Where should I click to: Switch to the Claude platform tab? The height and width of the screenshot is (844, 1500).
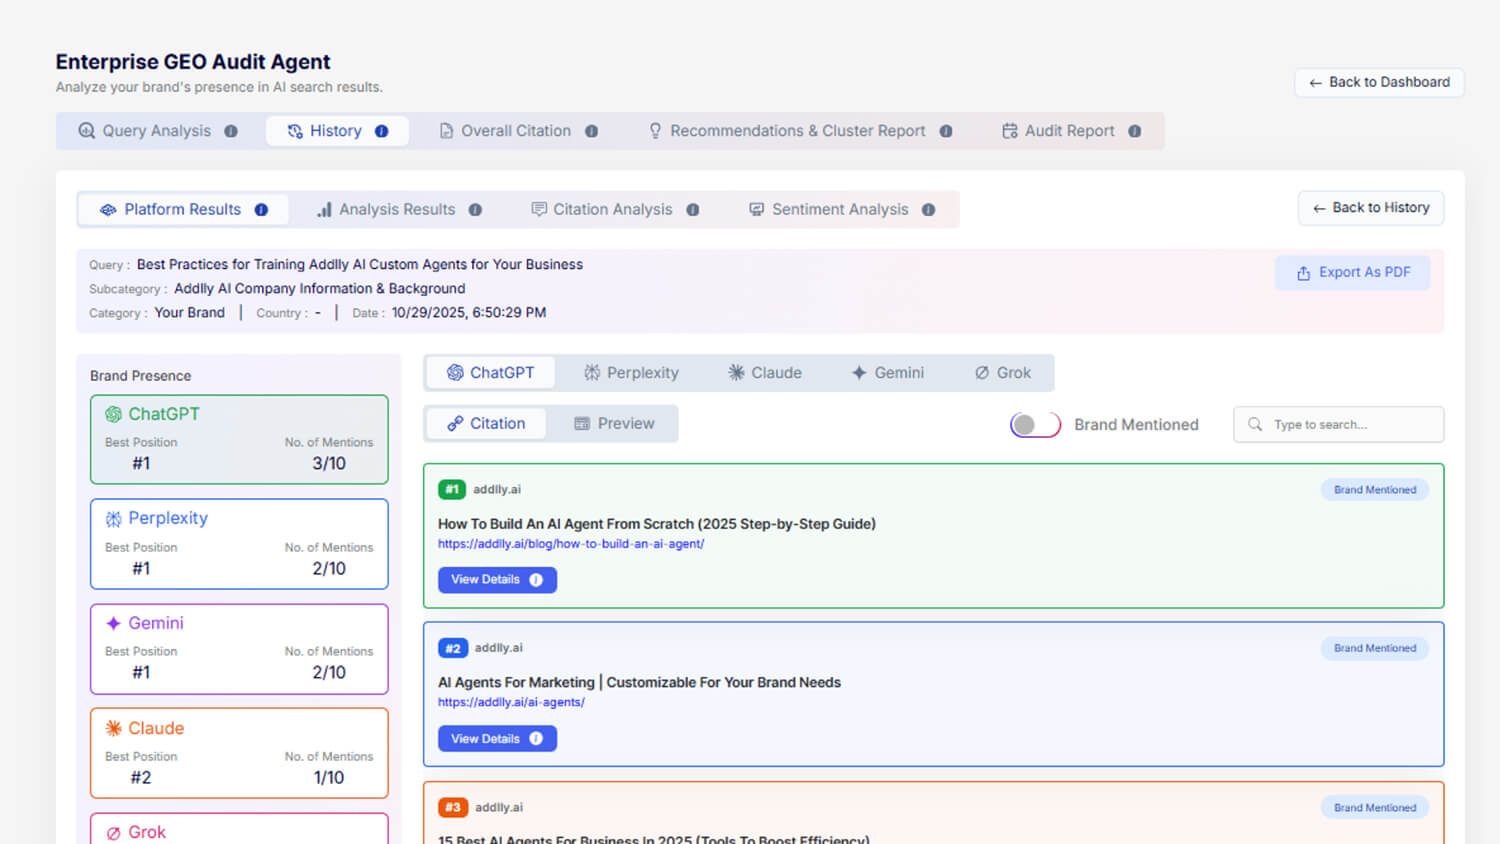coord(765,373)
